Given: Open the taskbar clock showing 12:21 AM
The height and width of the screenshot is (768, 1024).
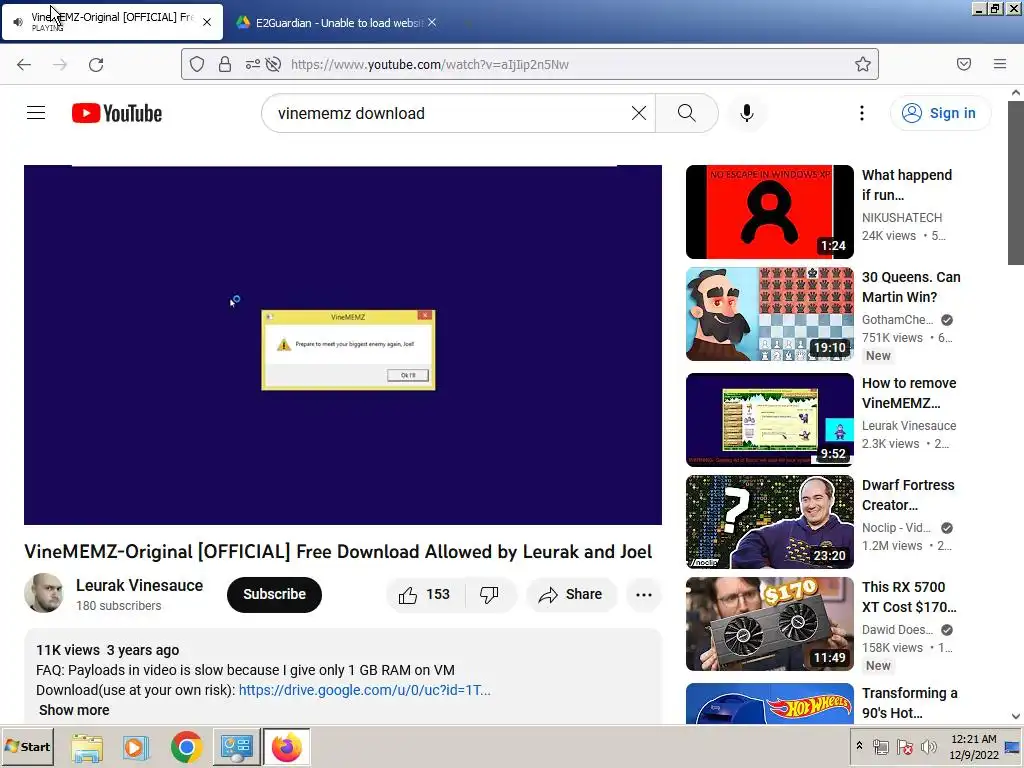Looking at the screenshot, I should (974, 746).
